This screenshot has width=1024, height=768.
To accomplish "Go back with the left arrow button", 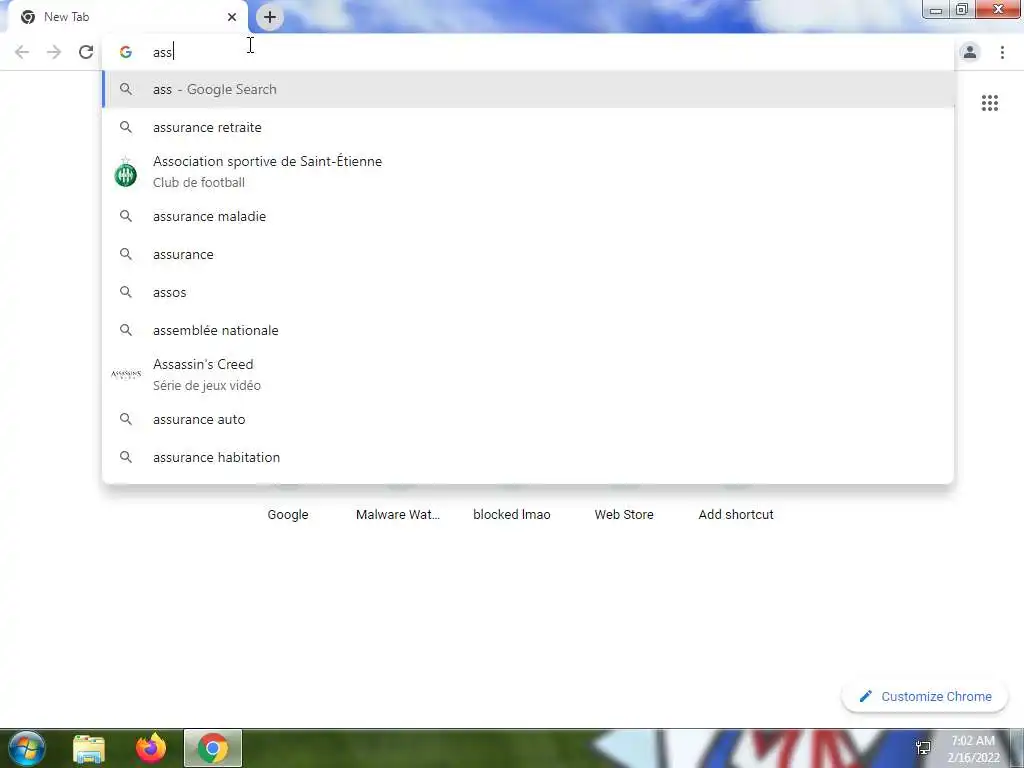I will [22, 52].
